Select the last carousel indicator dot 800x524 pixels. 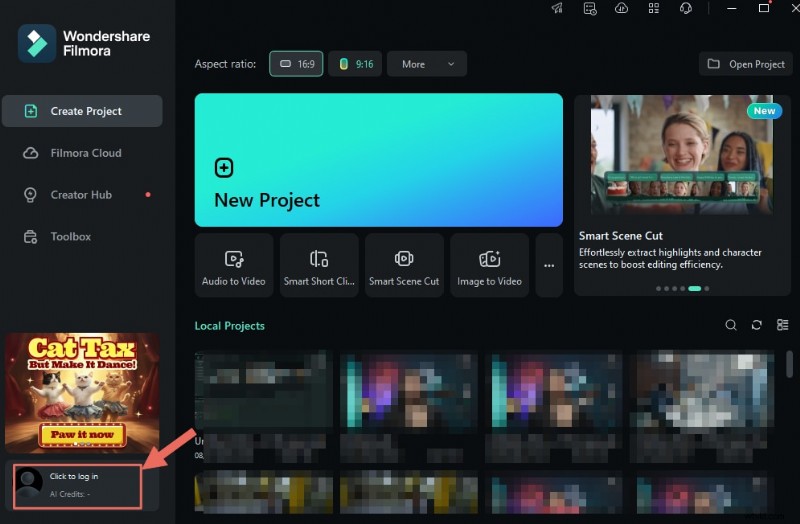pyautogui.click(x=707, y=289)
